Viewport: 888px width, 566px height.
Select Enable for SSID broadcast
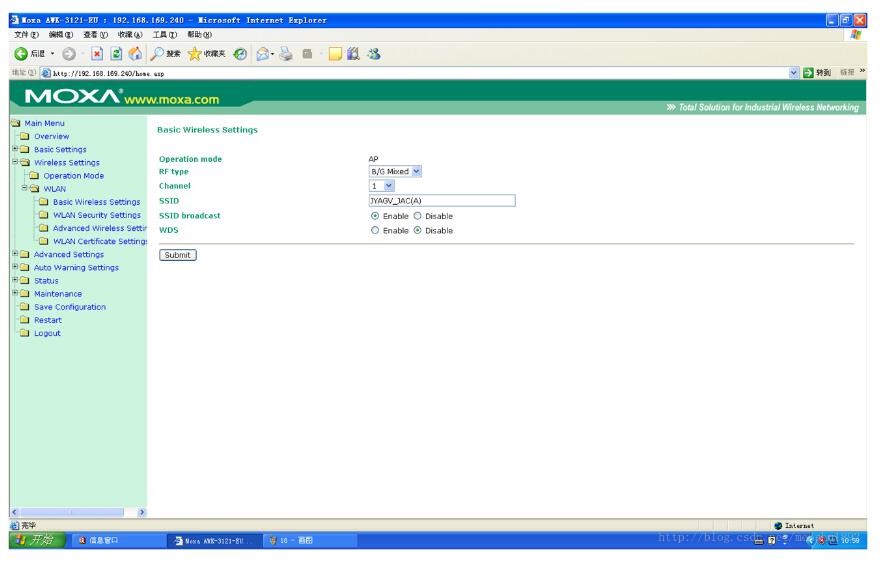(376, 215)
